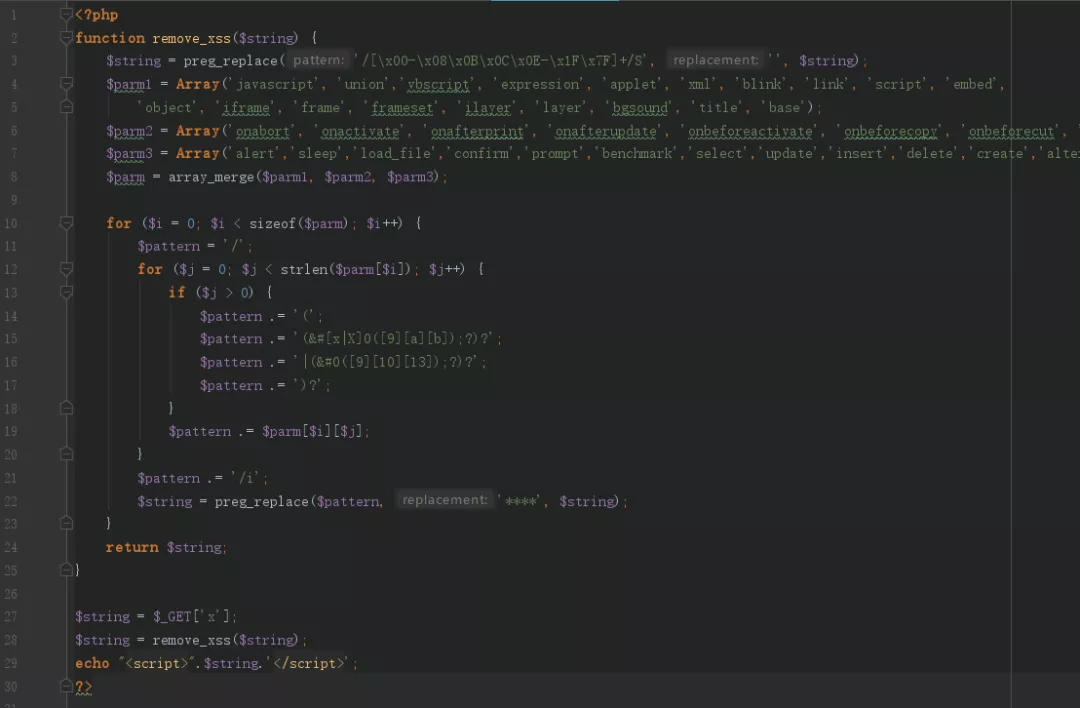Click the function name remove_xss in its declaration
The width and height of the screenshot is (1080, 708).
[191, 38]
